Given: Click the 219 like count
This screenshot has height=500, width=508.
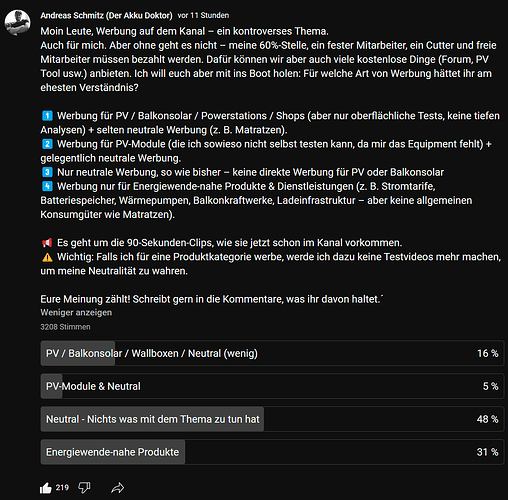Looking at the screenshot, I should tap(62, 488).
